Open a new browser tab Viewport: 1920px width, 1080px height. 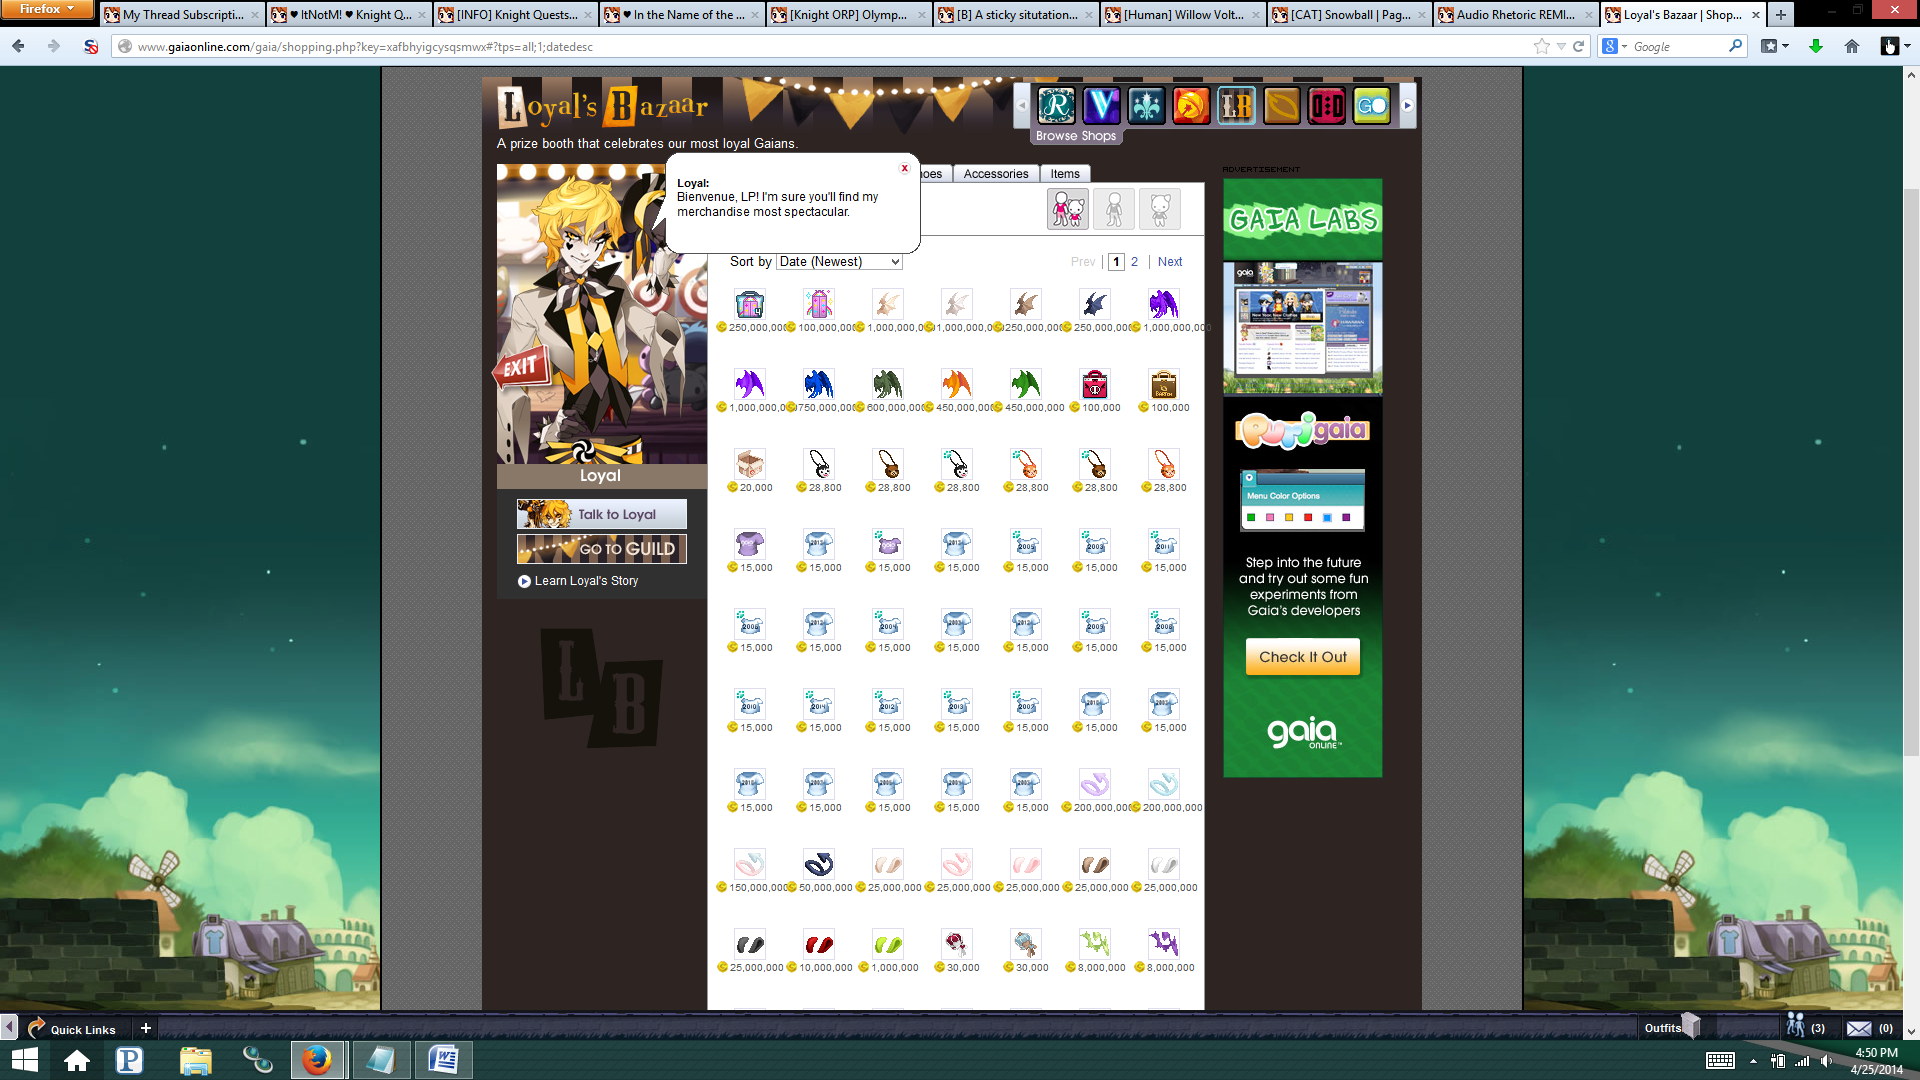coord(1781,15)
